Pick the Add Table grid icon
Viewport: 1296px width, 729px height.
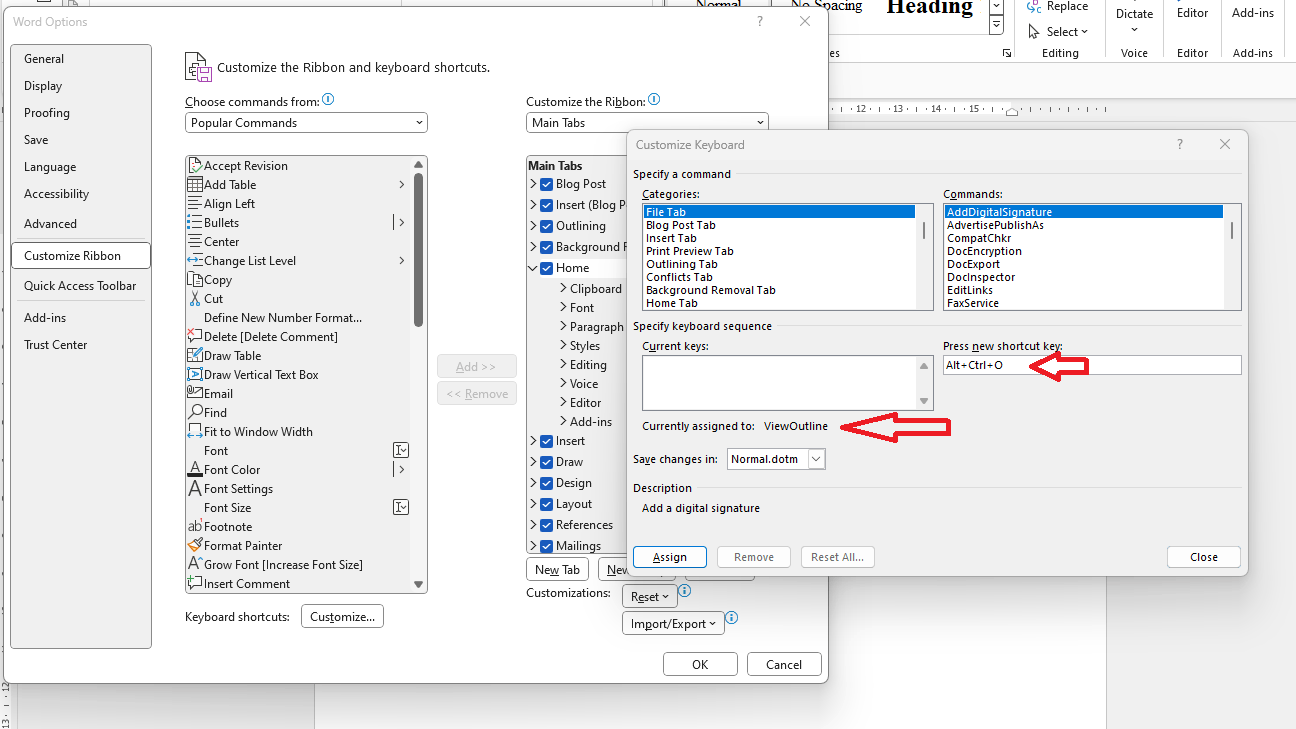pyautogui.click(x=195, y=185)
